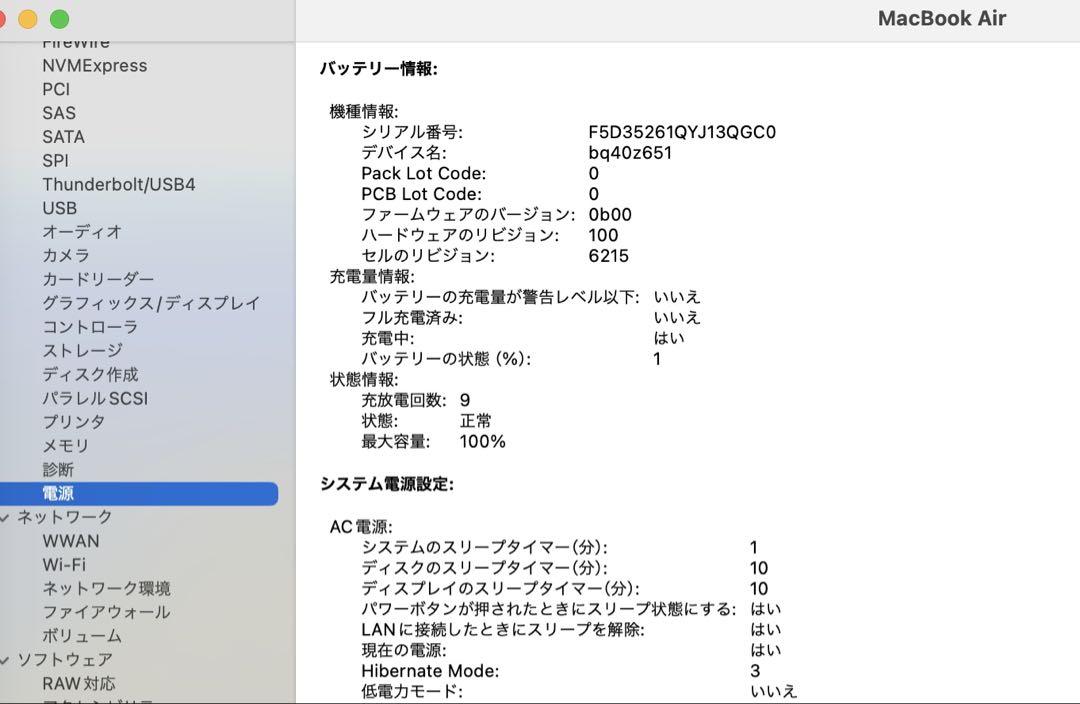The image size is (1080, 704).
Task: Open オーディオ in the sidebar
Action: 82,232
